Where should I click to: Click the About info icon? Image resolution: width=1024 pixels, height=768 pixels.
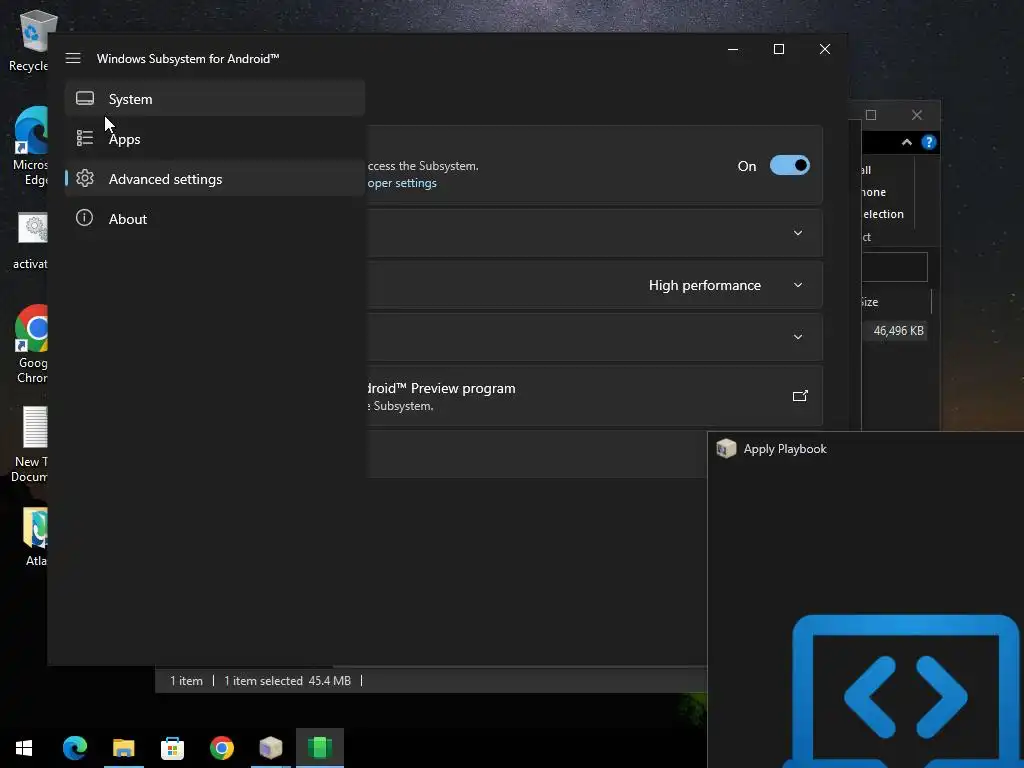pos(84,217)
